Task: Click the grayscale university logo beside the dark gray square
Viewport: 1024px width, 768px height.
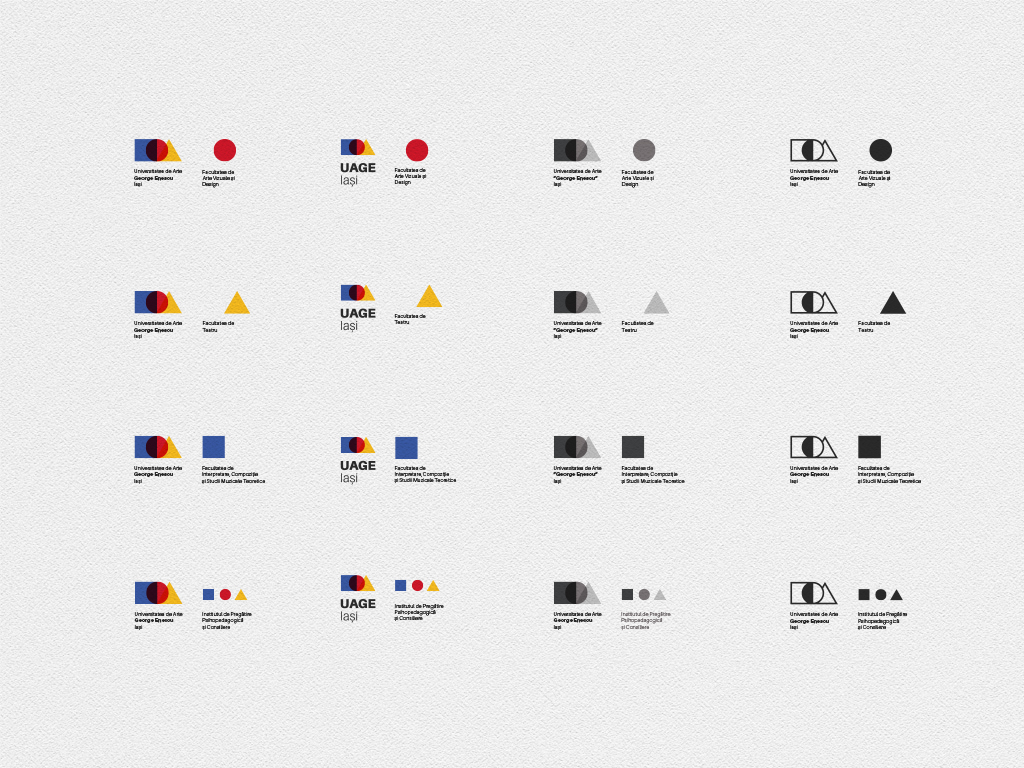Action: click(x=577, y=447)
